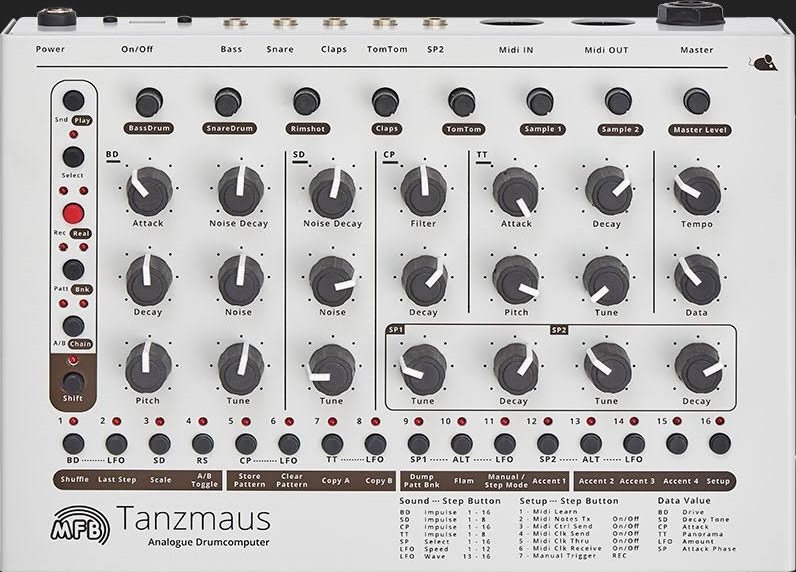Screen dimensions: 796x572
Task: Click the Master output jack
Action: (x=690, y=15)
